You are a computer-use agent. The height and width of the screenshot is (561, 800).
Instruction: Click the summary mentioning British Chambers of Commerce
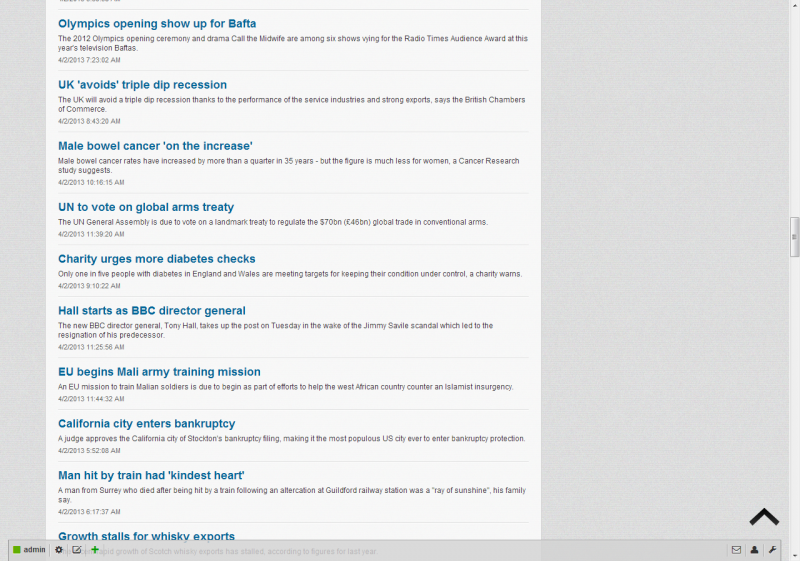[x=291, y=105]
